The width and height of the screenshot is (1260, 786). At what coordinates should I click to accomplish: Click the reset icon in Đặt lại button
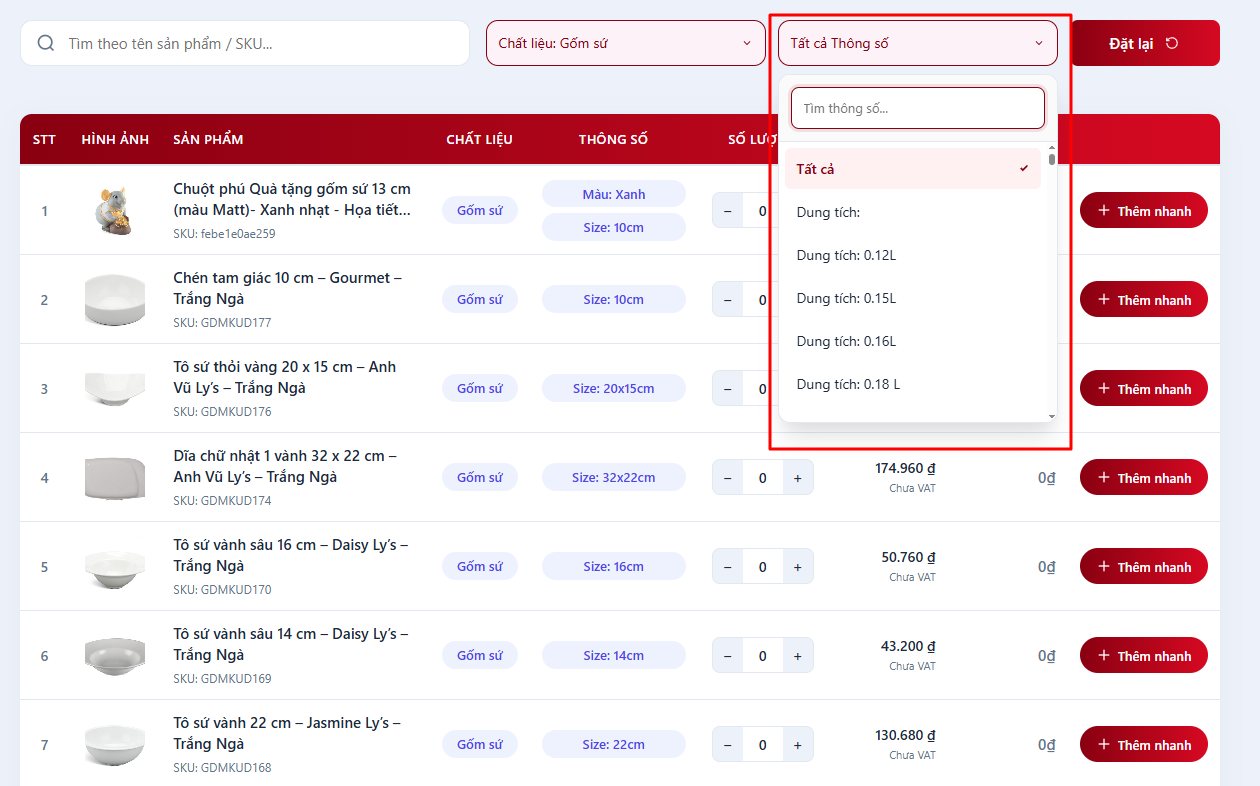tap(1172, 43)
